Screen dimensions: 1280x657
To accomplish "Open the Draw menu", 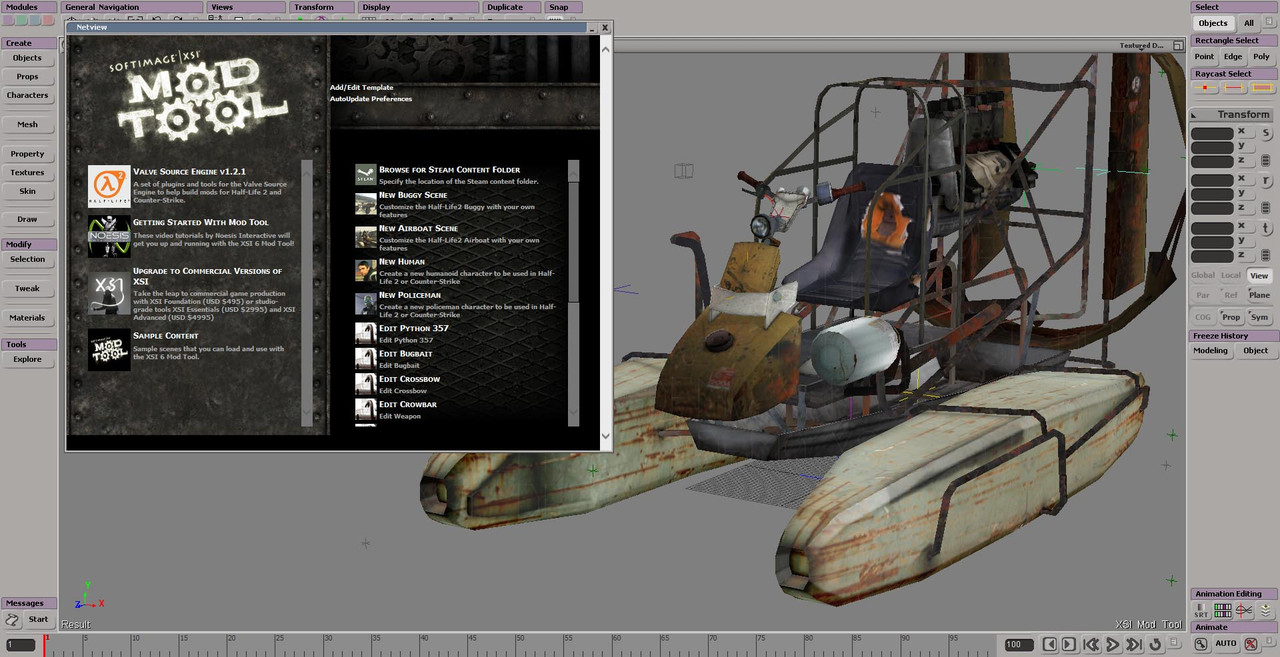I will point(28,220).
